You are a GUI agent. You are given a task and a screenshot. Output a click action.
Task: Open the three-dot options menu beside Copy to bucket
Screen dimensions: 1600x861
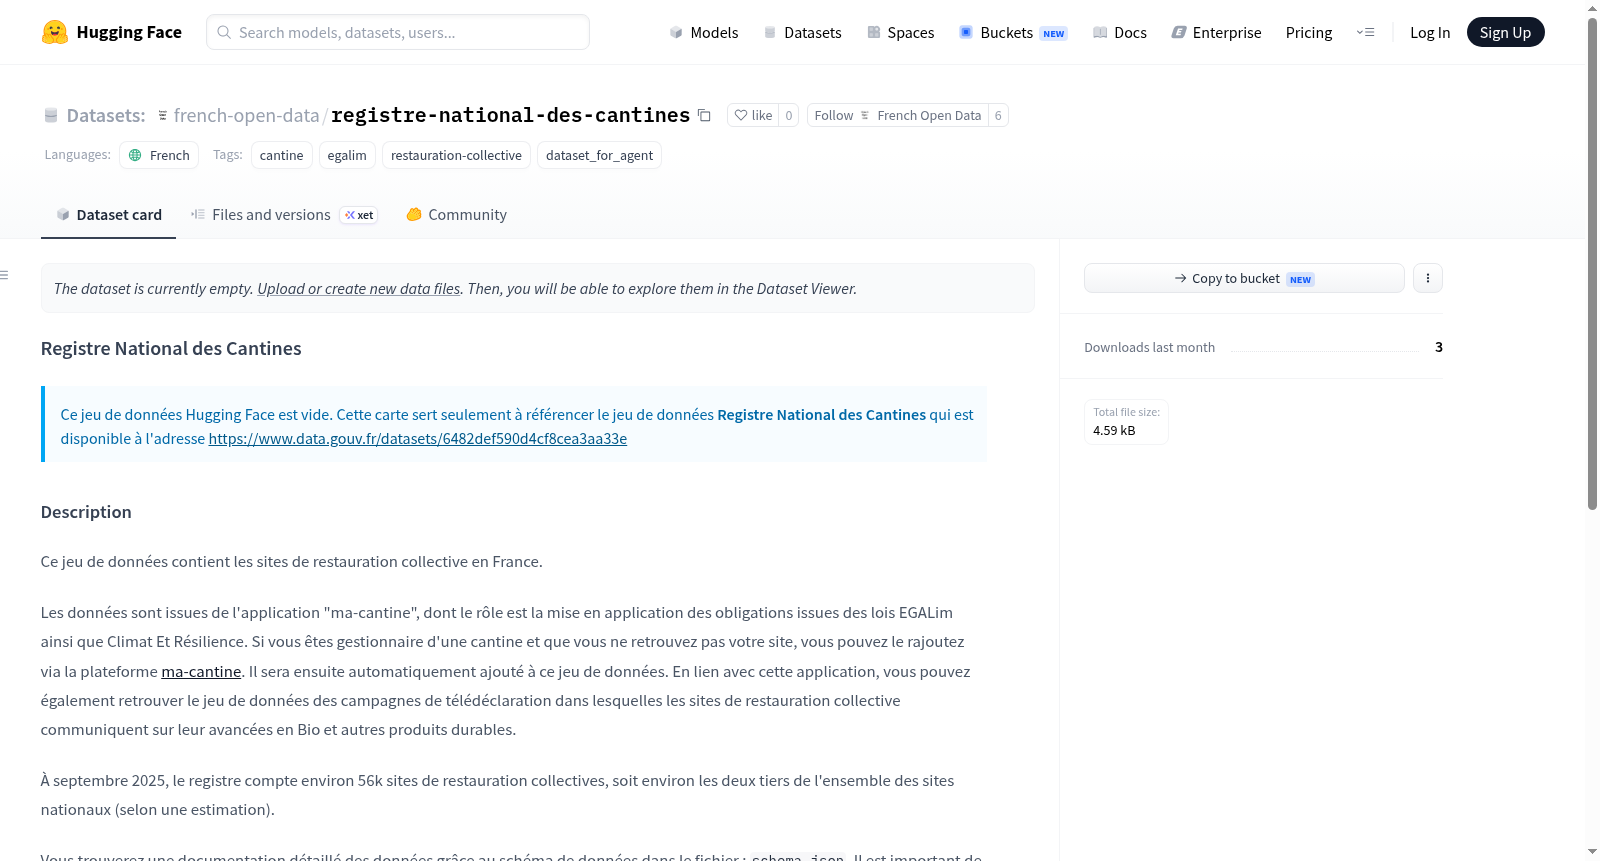click(1428, 278)
